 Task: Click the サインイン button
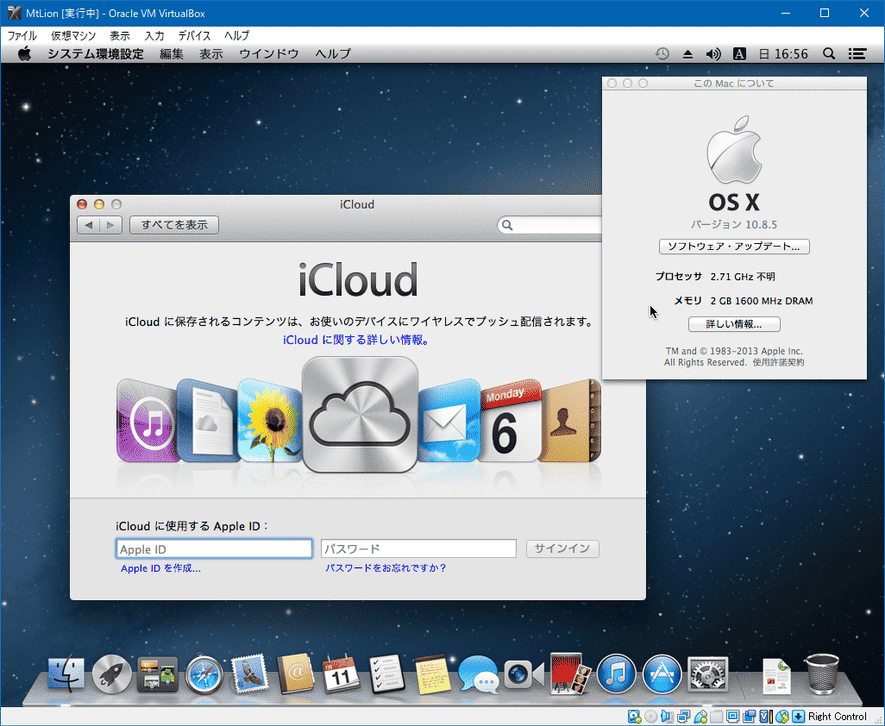coord(562,548)
